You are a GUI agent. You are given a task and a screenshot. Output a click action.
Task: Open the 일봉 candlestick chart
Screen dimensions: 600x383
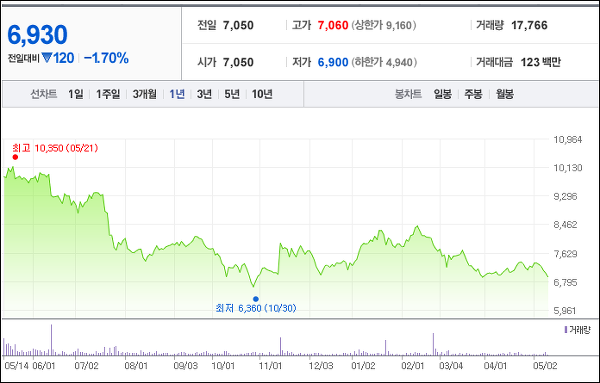(442, 94)
